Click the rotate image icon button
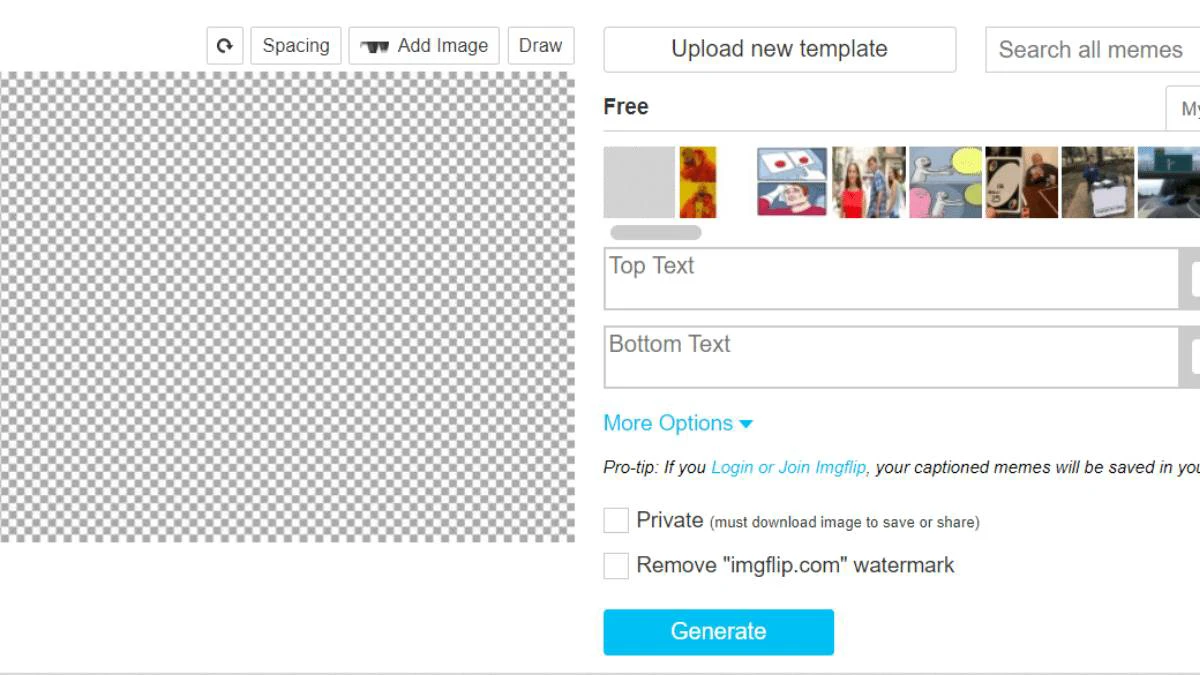The width and height of the screenshot is (1200, 675). (x=225, y=46)
